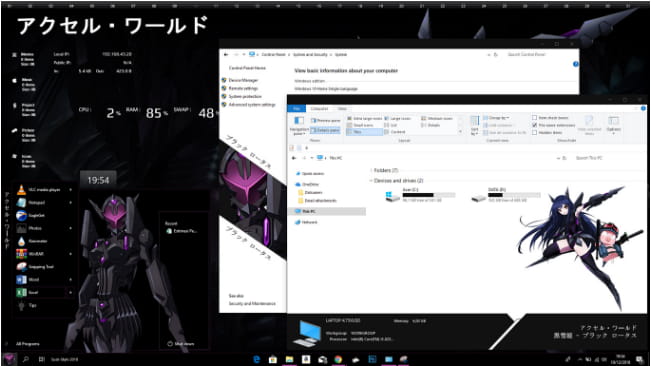Open the File tab in Explorer
The width and height of the screenshot is (651, 366).
(296, 109)
